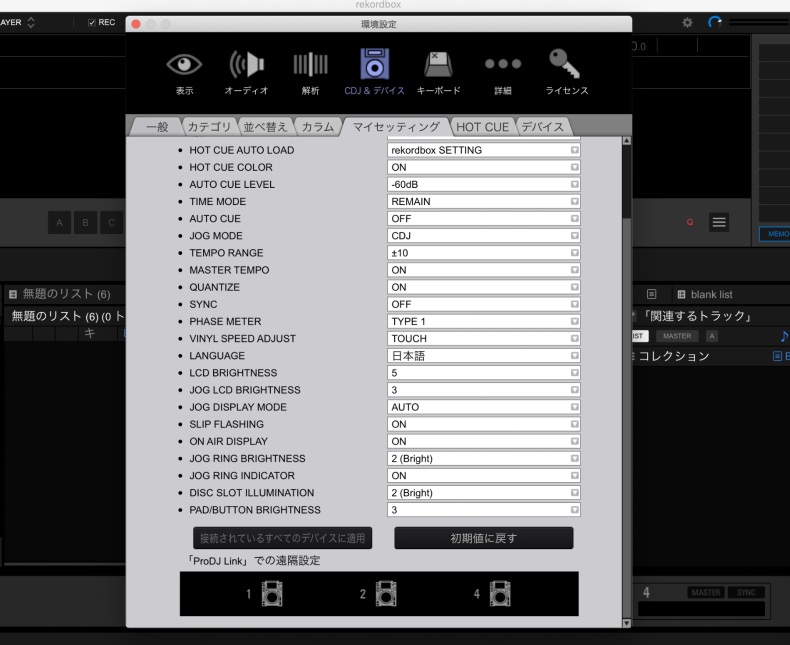Viewport: 790px width, 645px height.
Task: Click the playlist icon beside 無題のリスト (6)
Action: coord(13,294)
